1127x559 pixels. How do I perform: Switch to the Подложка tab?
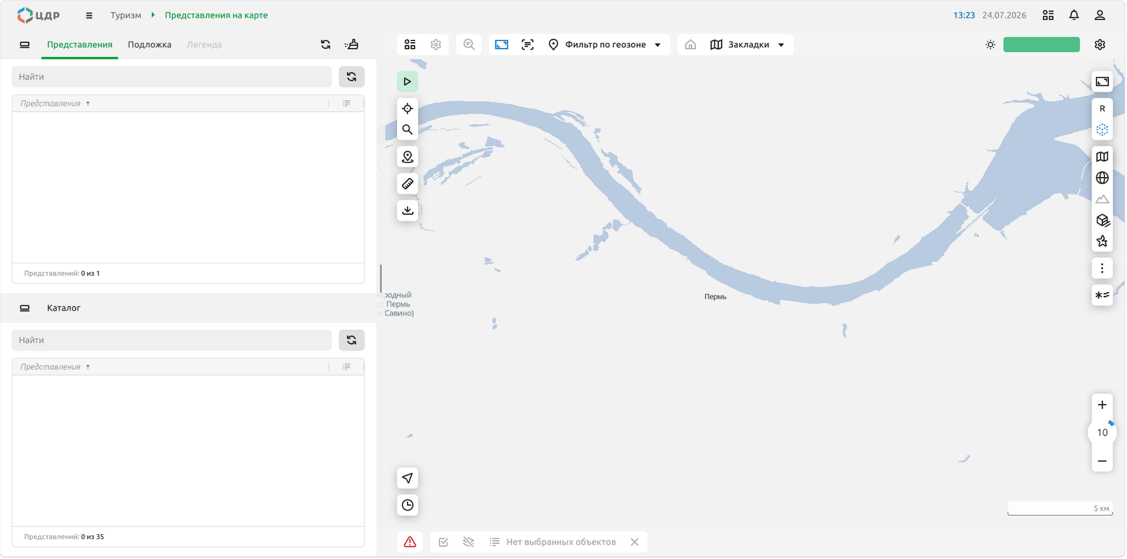point(150,45)
